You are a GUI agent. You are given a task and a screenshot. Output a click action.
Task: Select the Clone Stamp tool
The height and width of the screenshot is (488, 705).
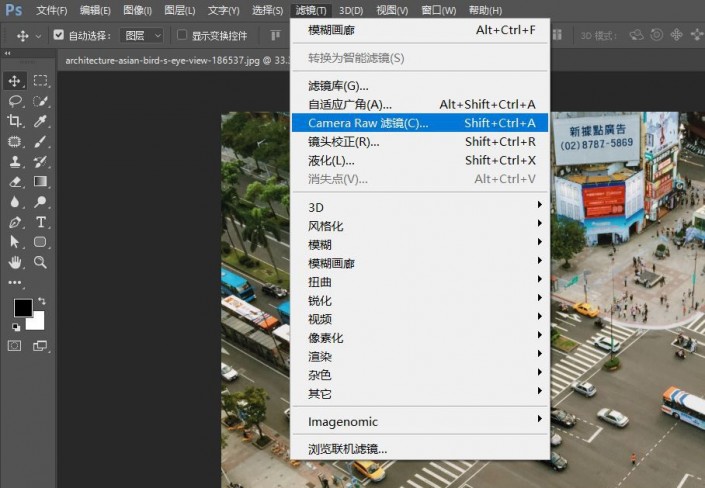click(14, 161)
